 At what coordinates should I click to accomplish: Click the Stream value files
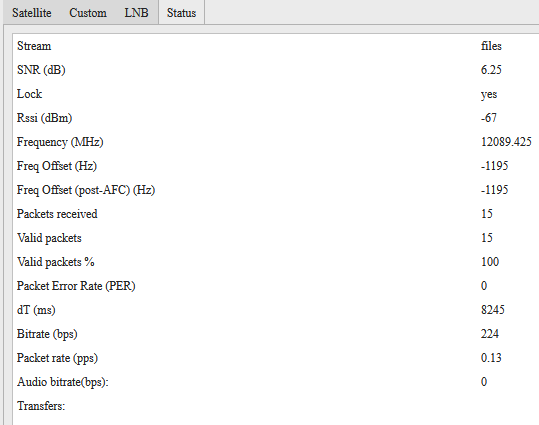pos(491,46)
